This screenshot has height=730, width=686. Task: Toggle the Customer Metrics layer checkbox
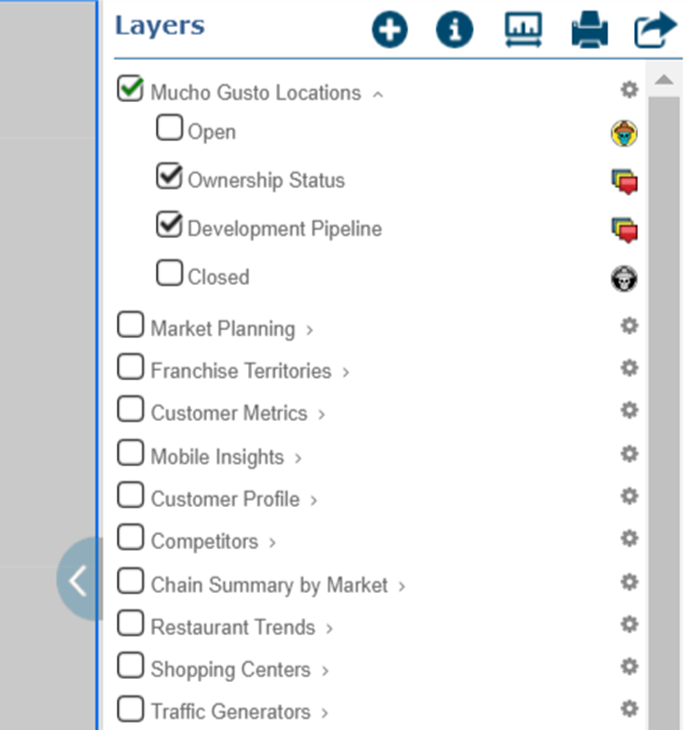(131, 411)
